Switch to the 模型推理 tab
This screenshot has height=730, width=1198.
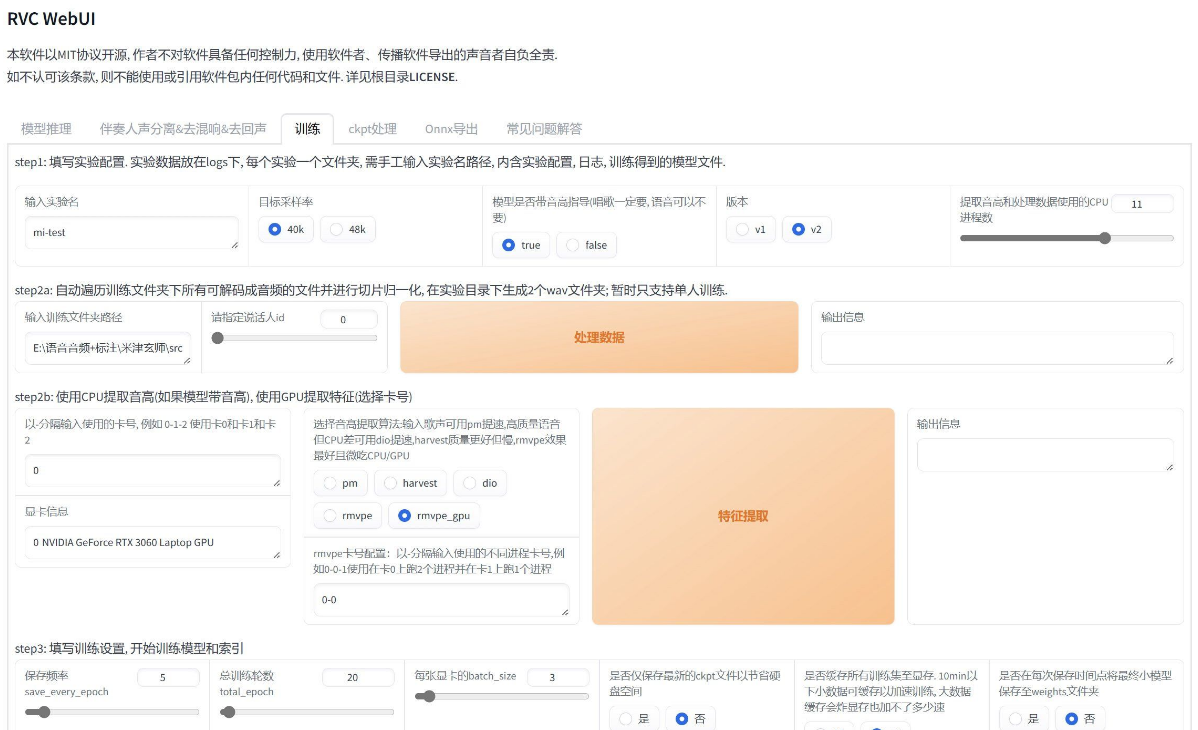click(x=46, y=129)
